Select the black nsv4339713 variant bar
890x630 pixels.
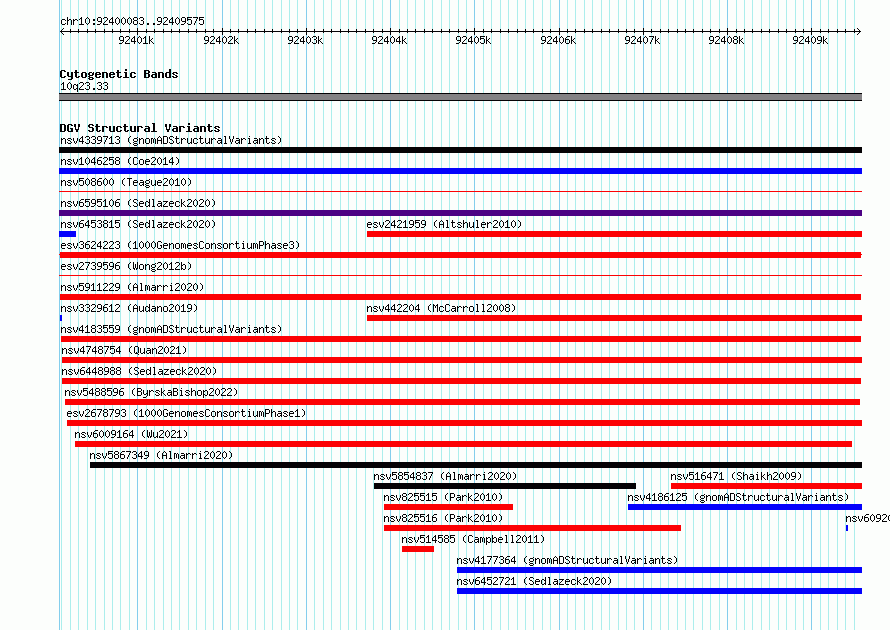460,150
